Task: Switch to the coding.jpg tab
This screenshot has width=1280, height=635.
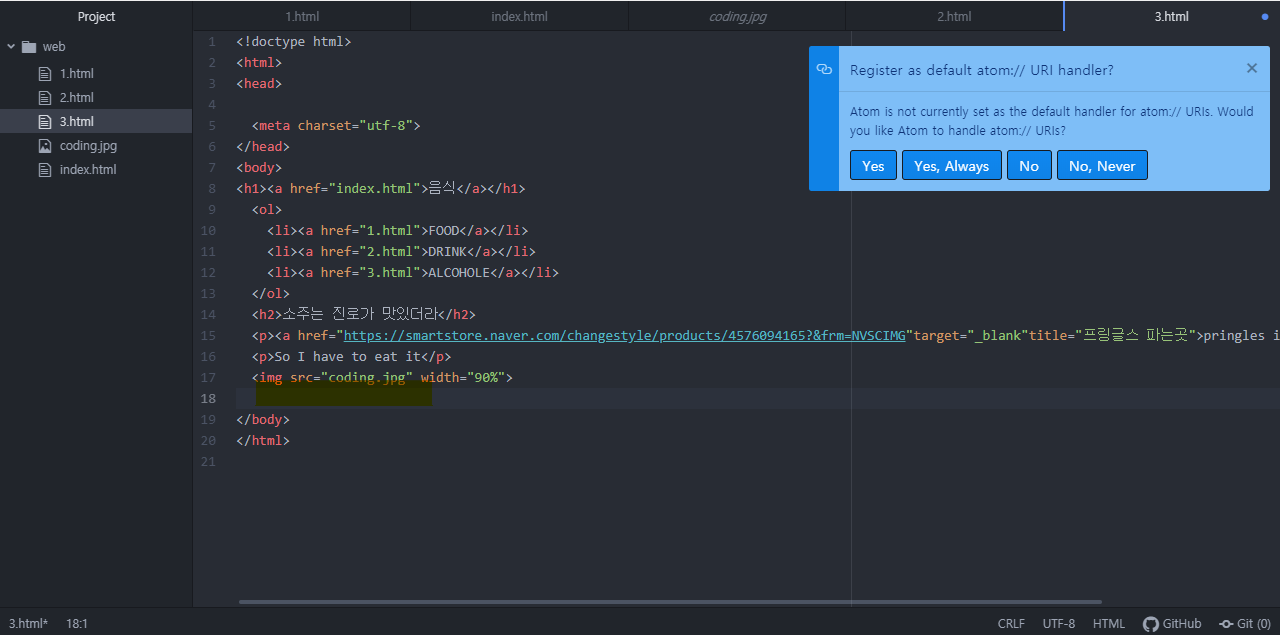Action: point(737,16)
